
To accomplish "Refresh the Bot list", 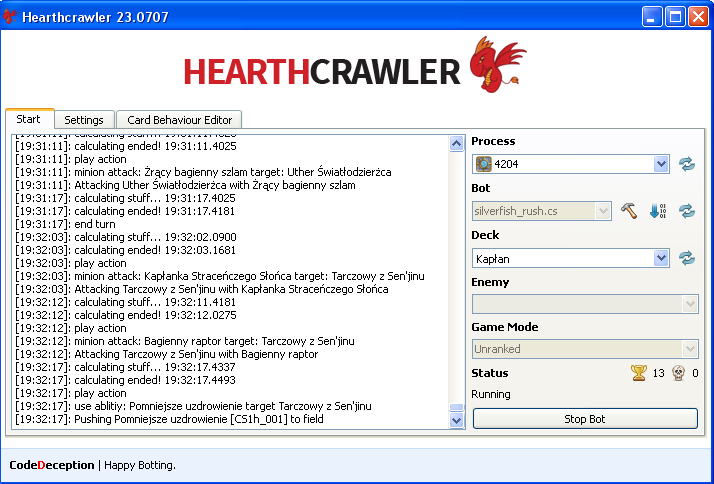I will pos(687,211).
